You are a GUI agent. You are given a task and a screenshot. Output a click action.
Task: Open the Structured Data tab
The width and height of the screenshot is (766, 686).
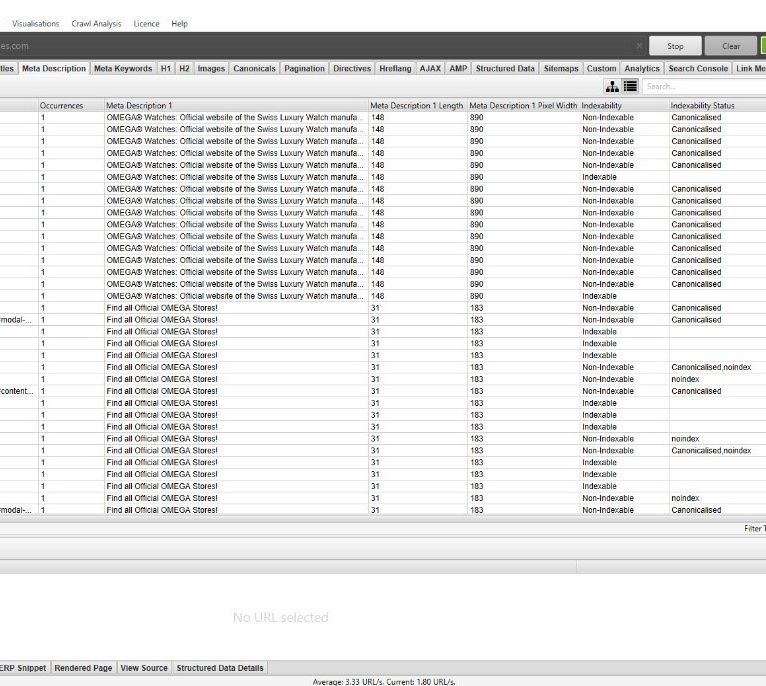[505, 69]
